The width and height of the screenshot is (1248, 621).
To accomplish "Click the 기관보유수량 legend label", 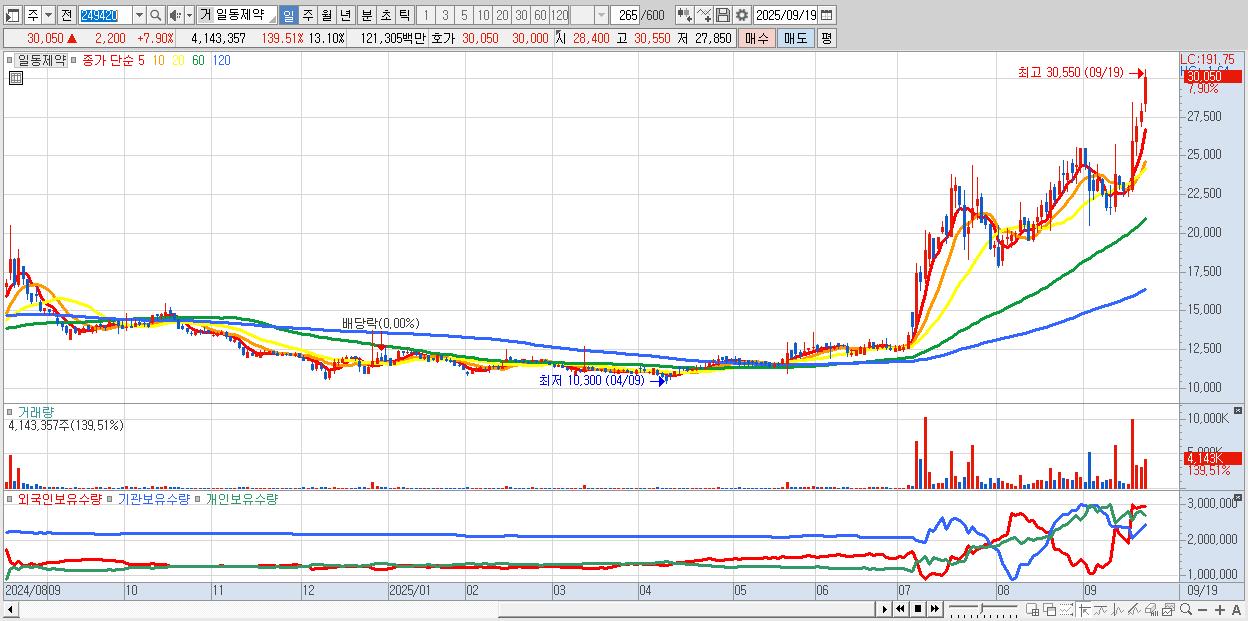I will coord(154,498).
